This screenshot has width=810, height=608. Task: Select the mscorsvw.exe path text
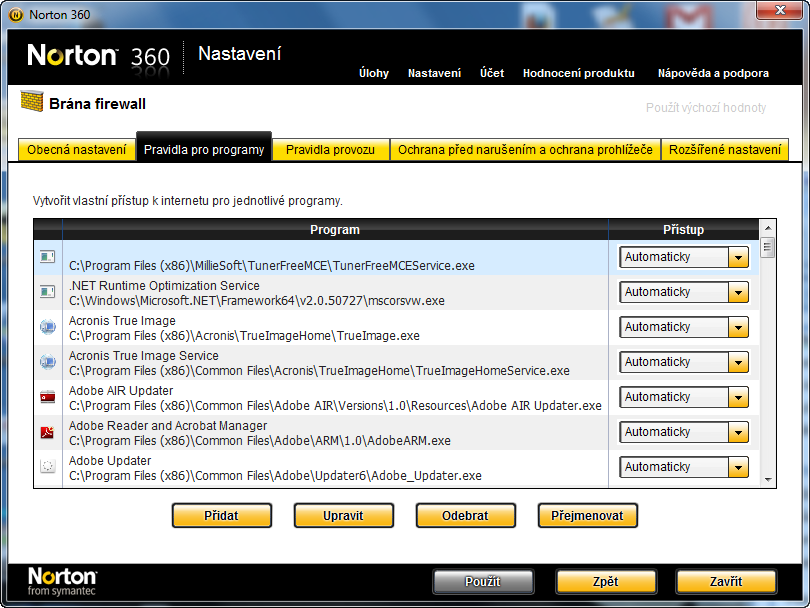coord(257,301)
